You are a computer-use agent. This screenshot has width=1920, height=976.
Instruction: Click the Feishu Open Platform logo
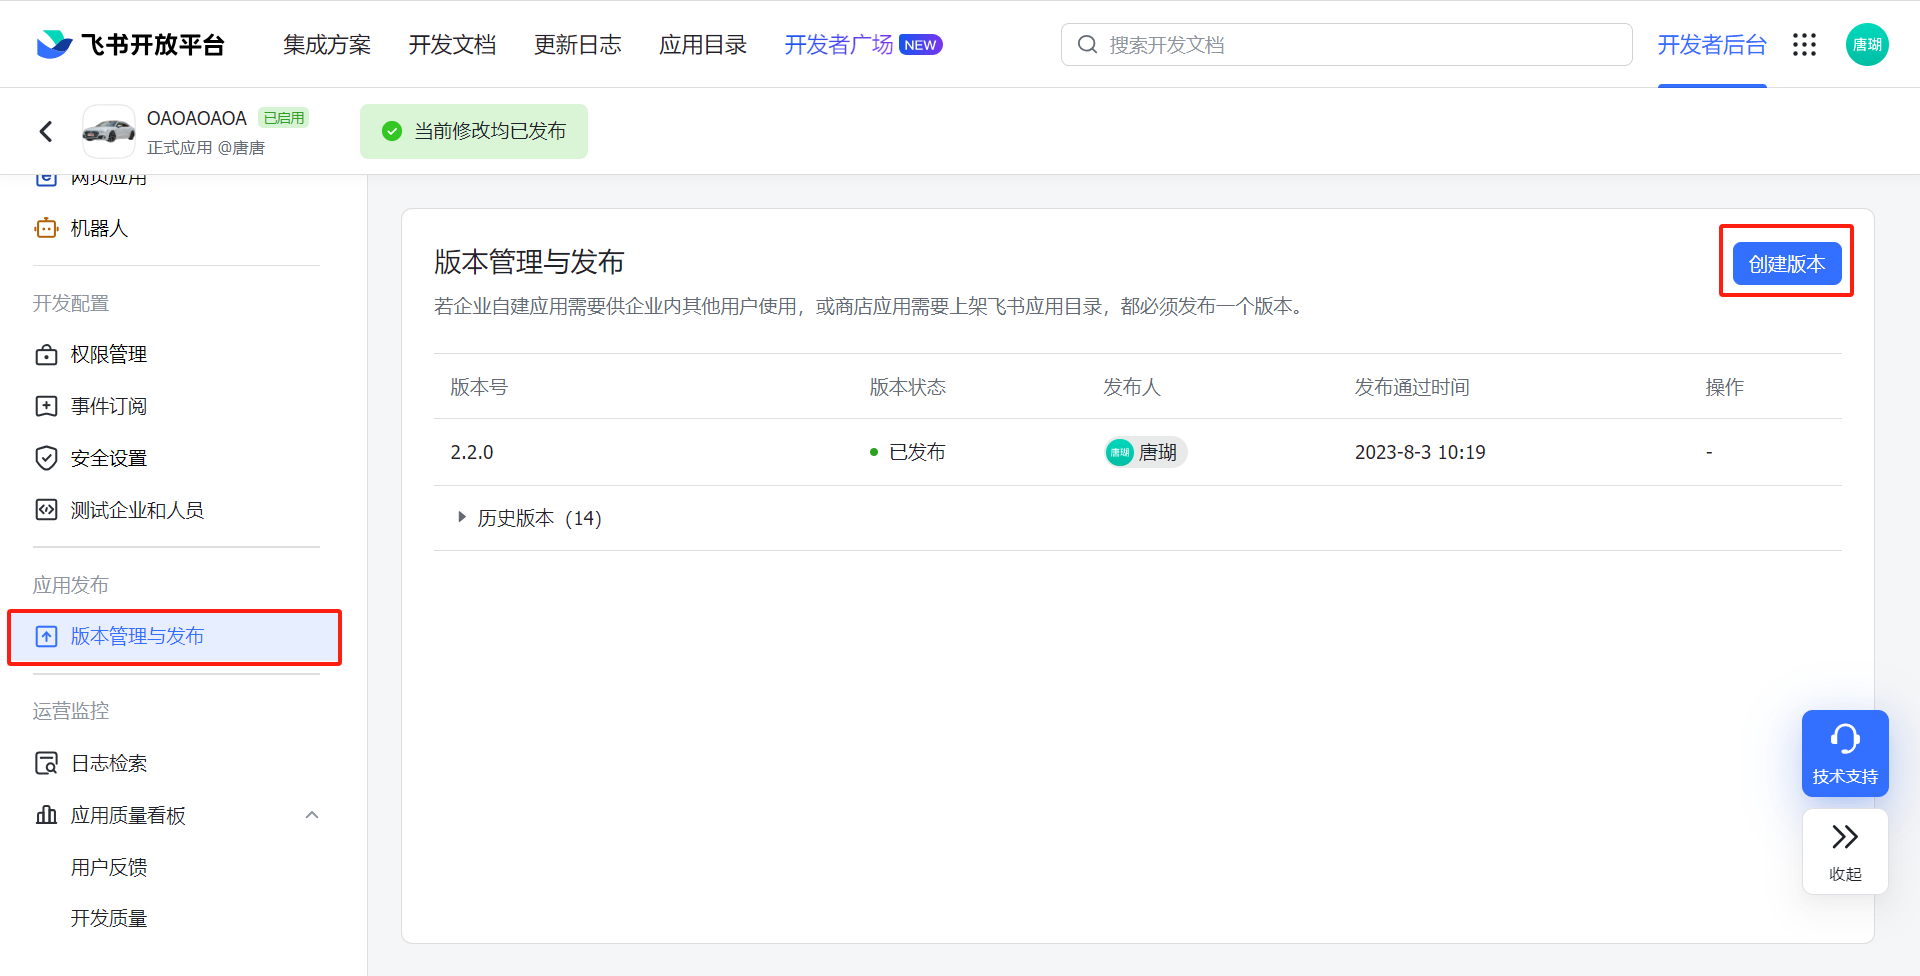[x=131, y=45]
